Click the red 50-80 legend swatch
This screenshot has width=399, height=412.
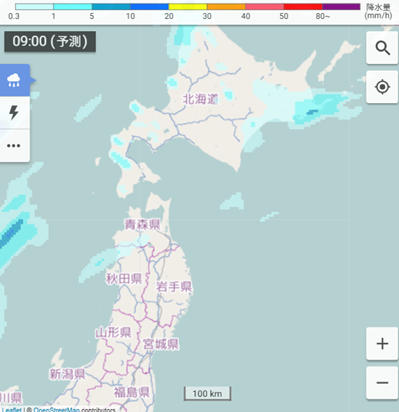(303, 7)
